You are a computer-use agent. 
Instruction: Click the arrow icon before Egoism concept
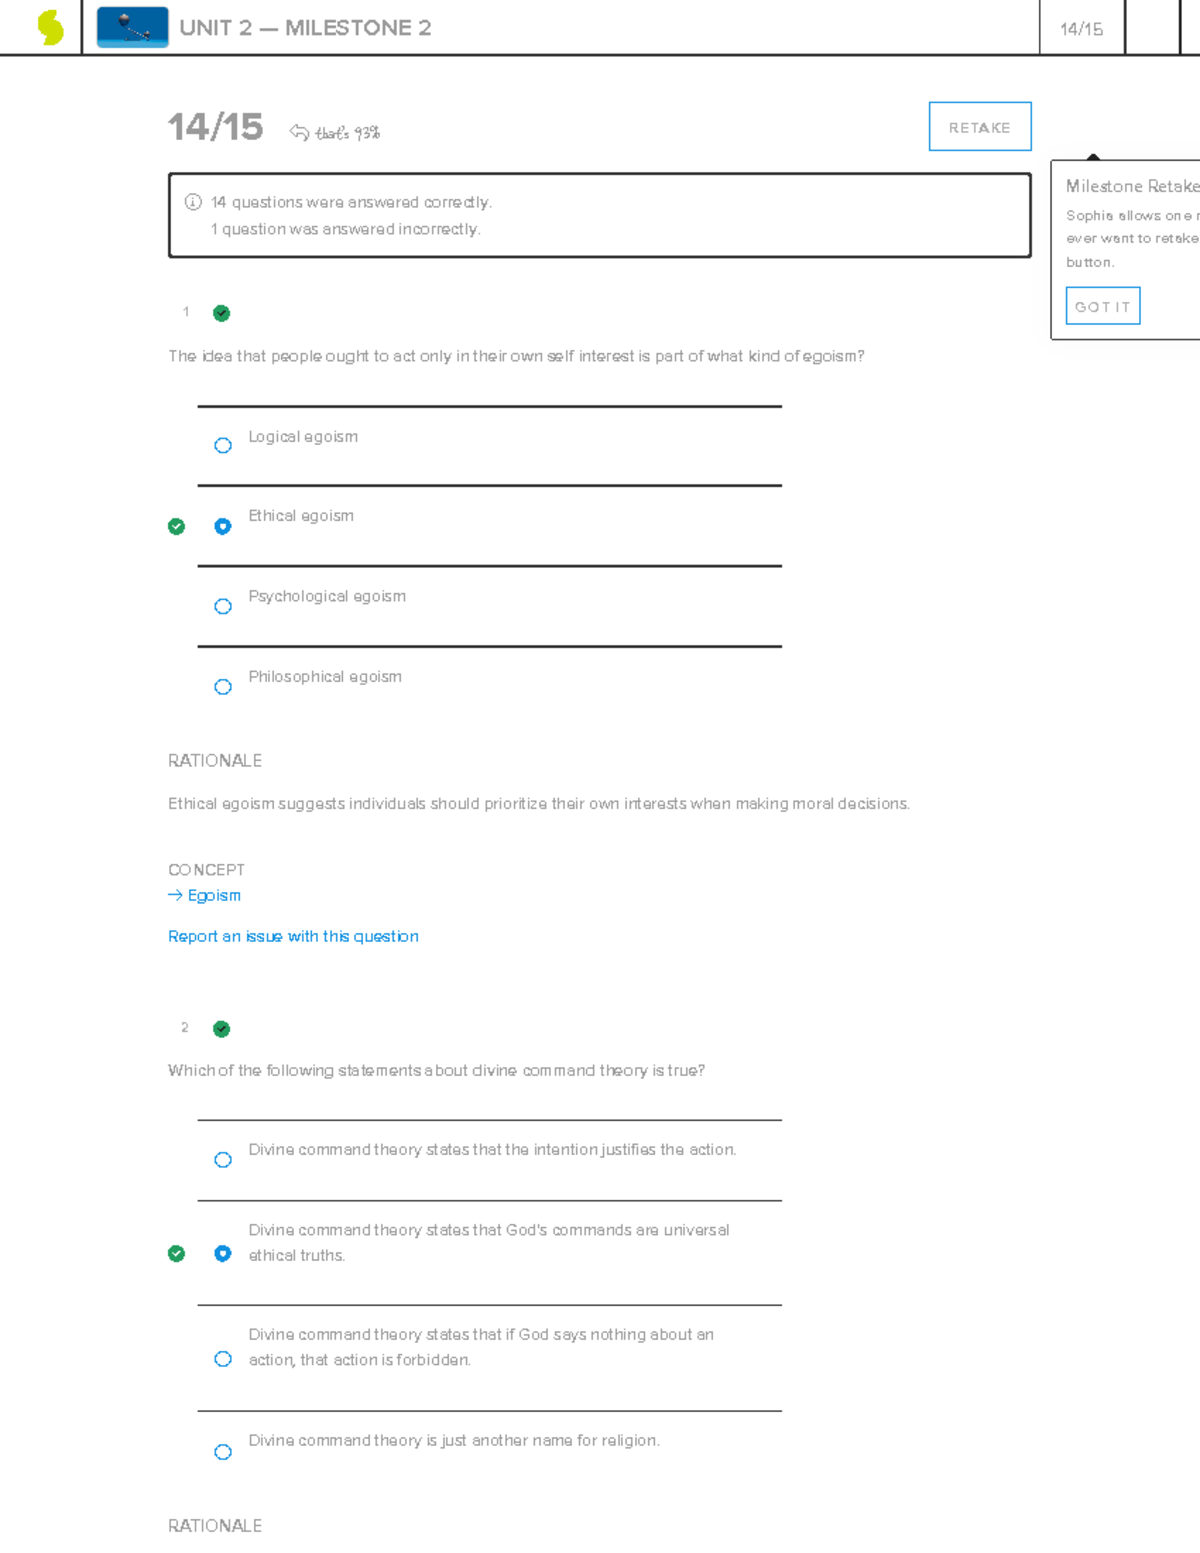pos(175,895)
